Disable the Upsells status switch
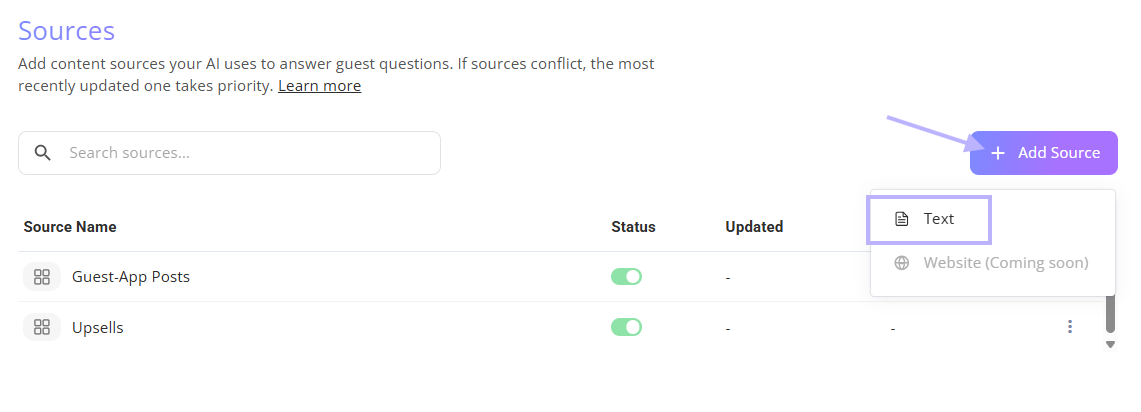This screenshot has width=1141, height=412. point(626,327)
